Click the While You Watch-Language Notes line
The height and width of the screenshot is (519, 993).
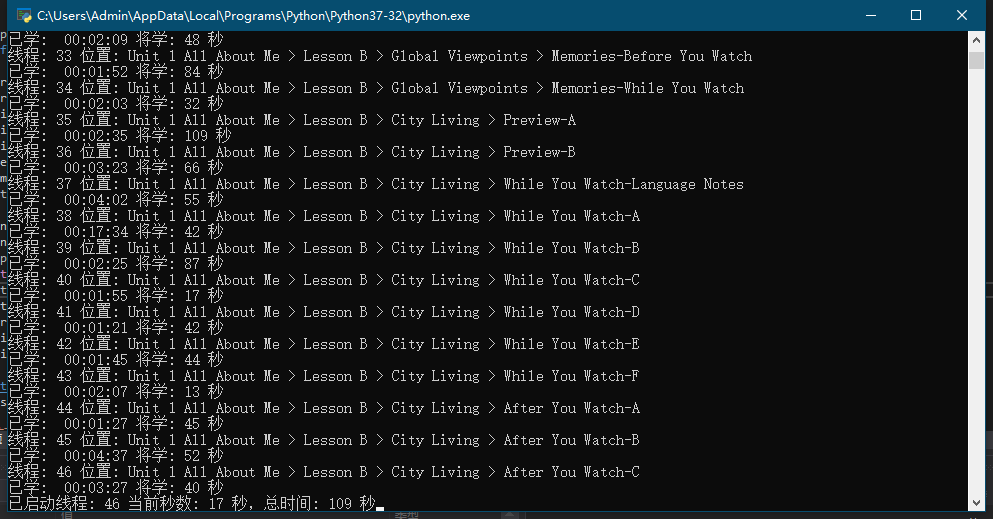[376, 185]
